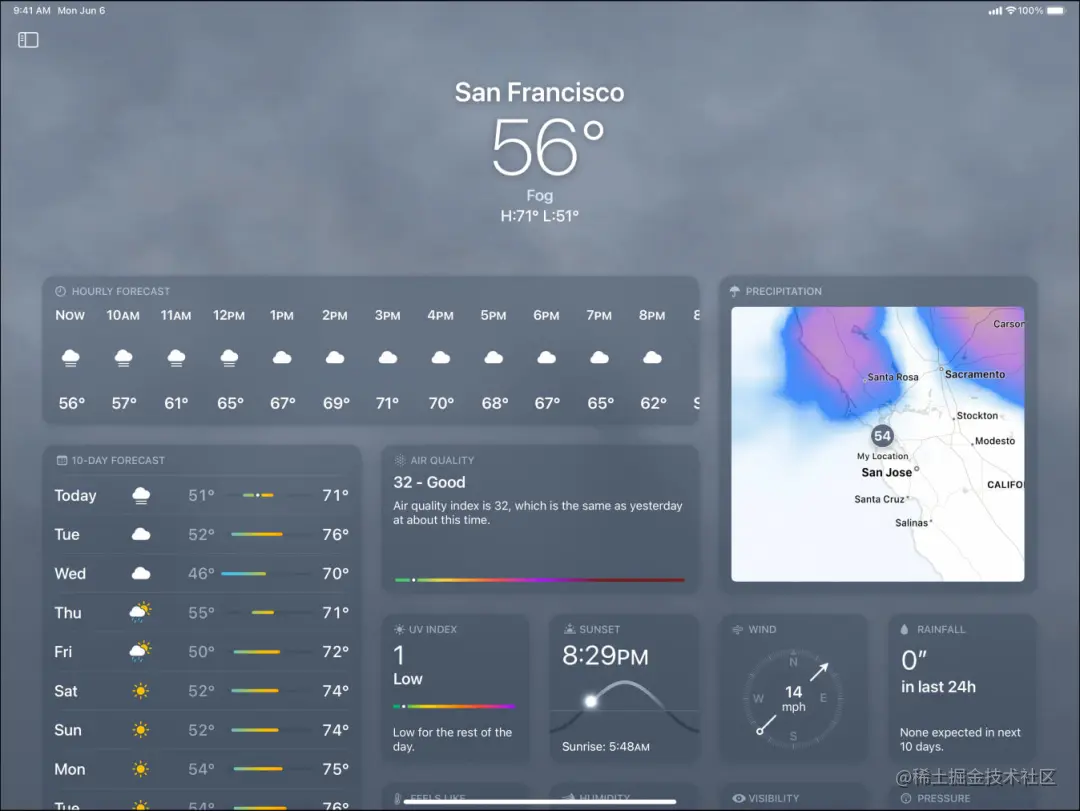Viewport: 1080px width, 811px height.
Task: Tap the battery status icon
Action: pyautogui.click(x=1056, y=10)
